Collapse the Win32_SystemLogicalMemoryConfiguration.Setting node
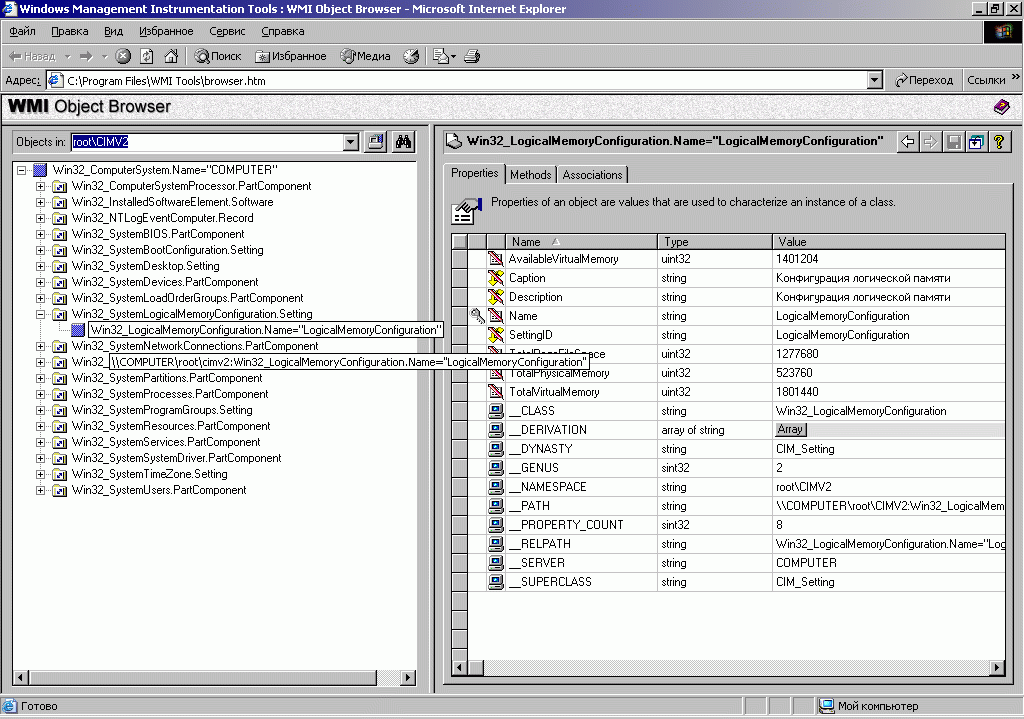Image resolution: width=1024 pixels, height=719 pixels. (x=40, y=314)
